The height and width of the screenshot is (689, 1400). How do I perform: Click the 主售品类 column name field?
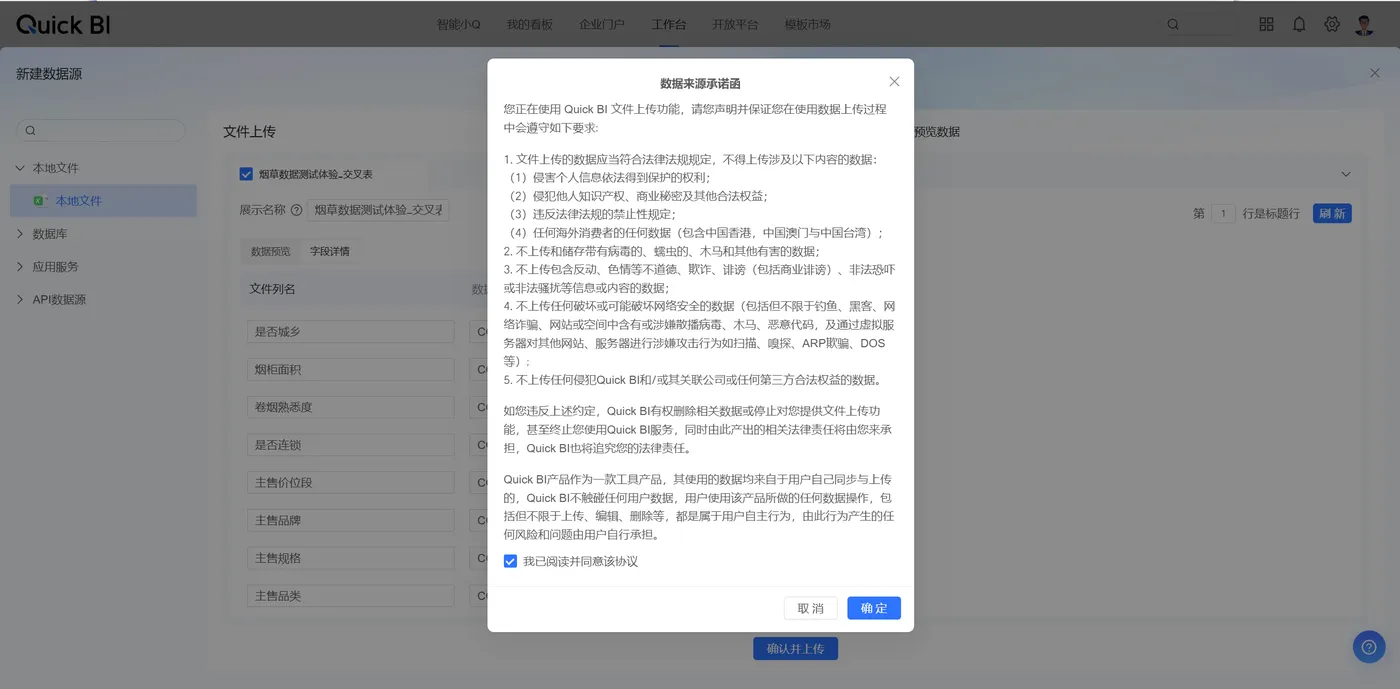pos(351,596)
